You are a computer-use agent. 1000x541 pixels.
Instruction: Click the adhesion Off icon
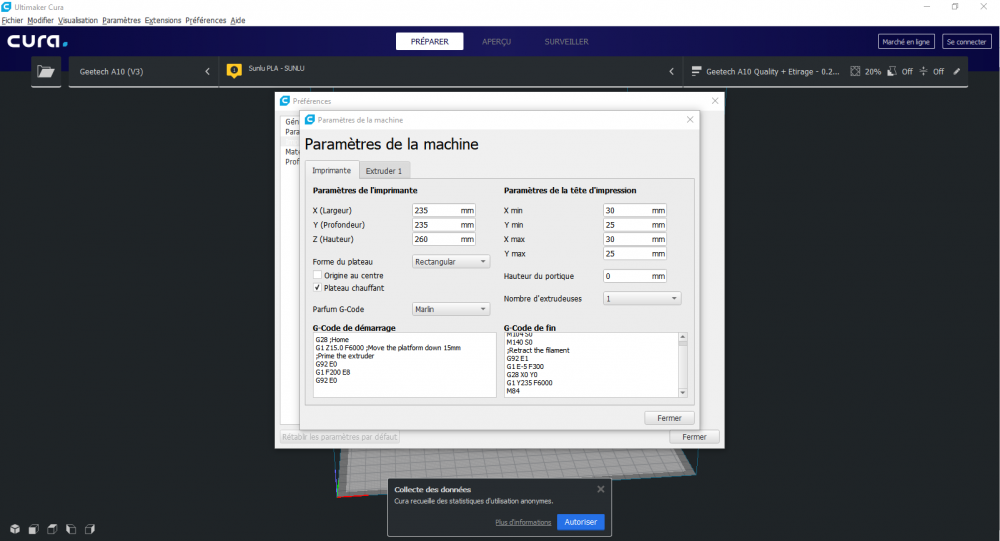click(x=923, y=71)
